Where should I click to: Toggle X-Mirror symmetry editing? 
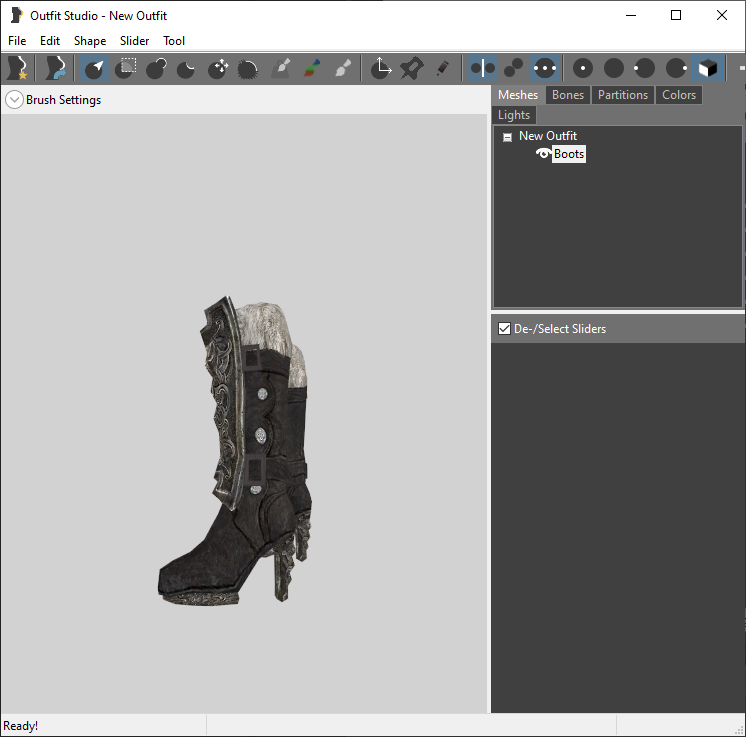pos(482,69)
